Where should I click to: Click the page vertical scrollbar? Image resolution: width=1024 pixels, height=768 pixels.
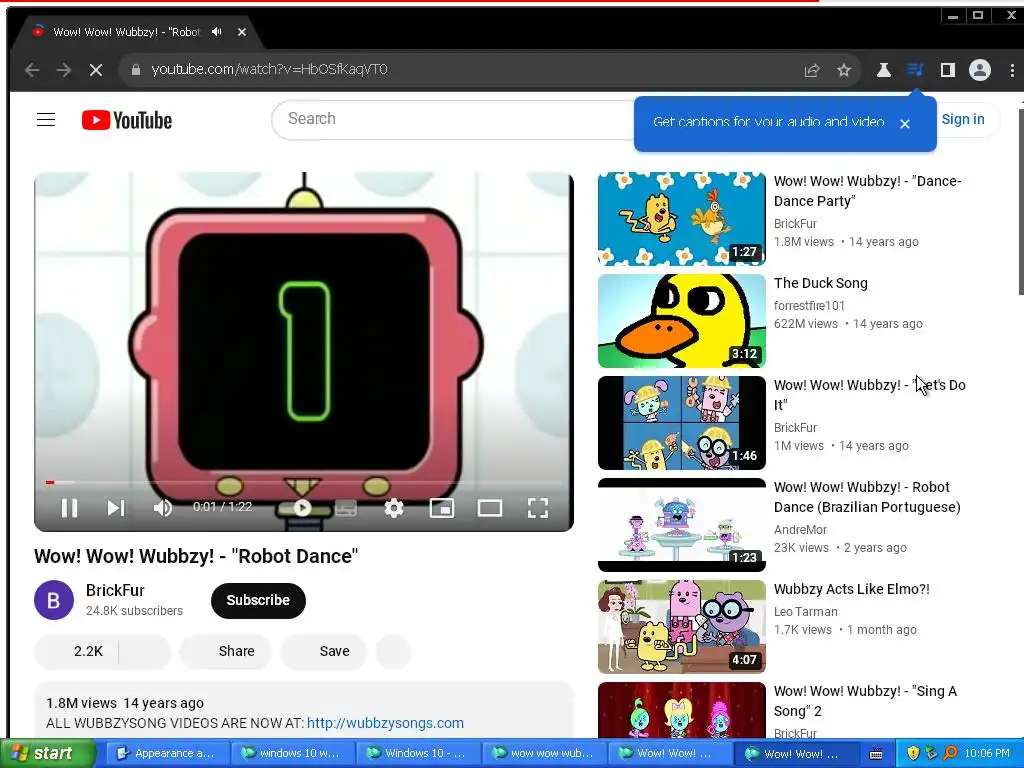pyautogui.click(x=1020, y=201)
